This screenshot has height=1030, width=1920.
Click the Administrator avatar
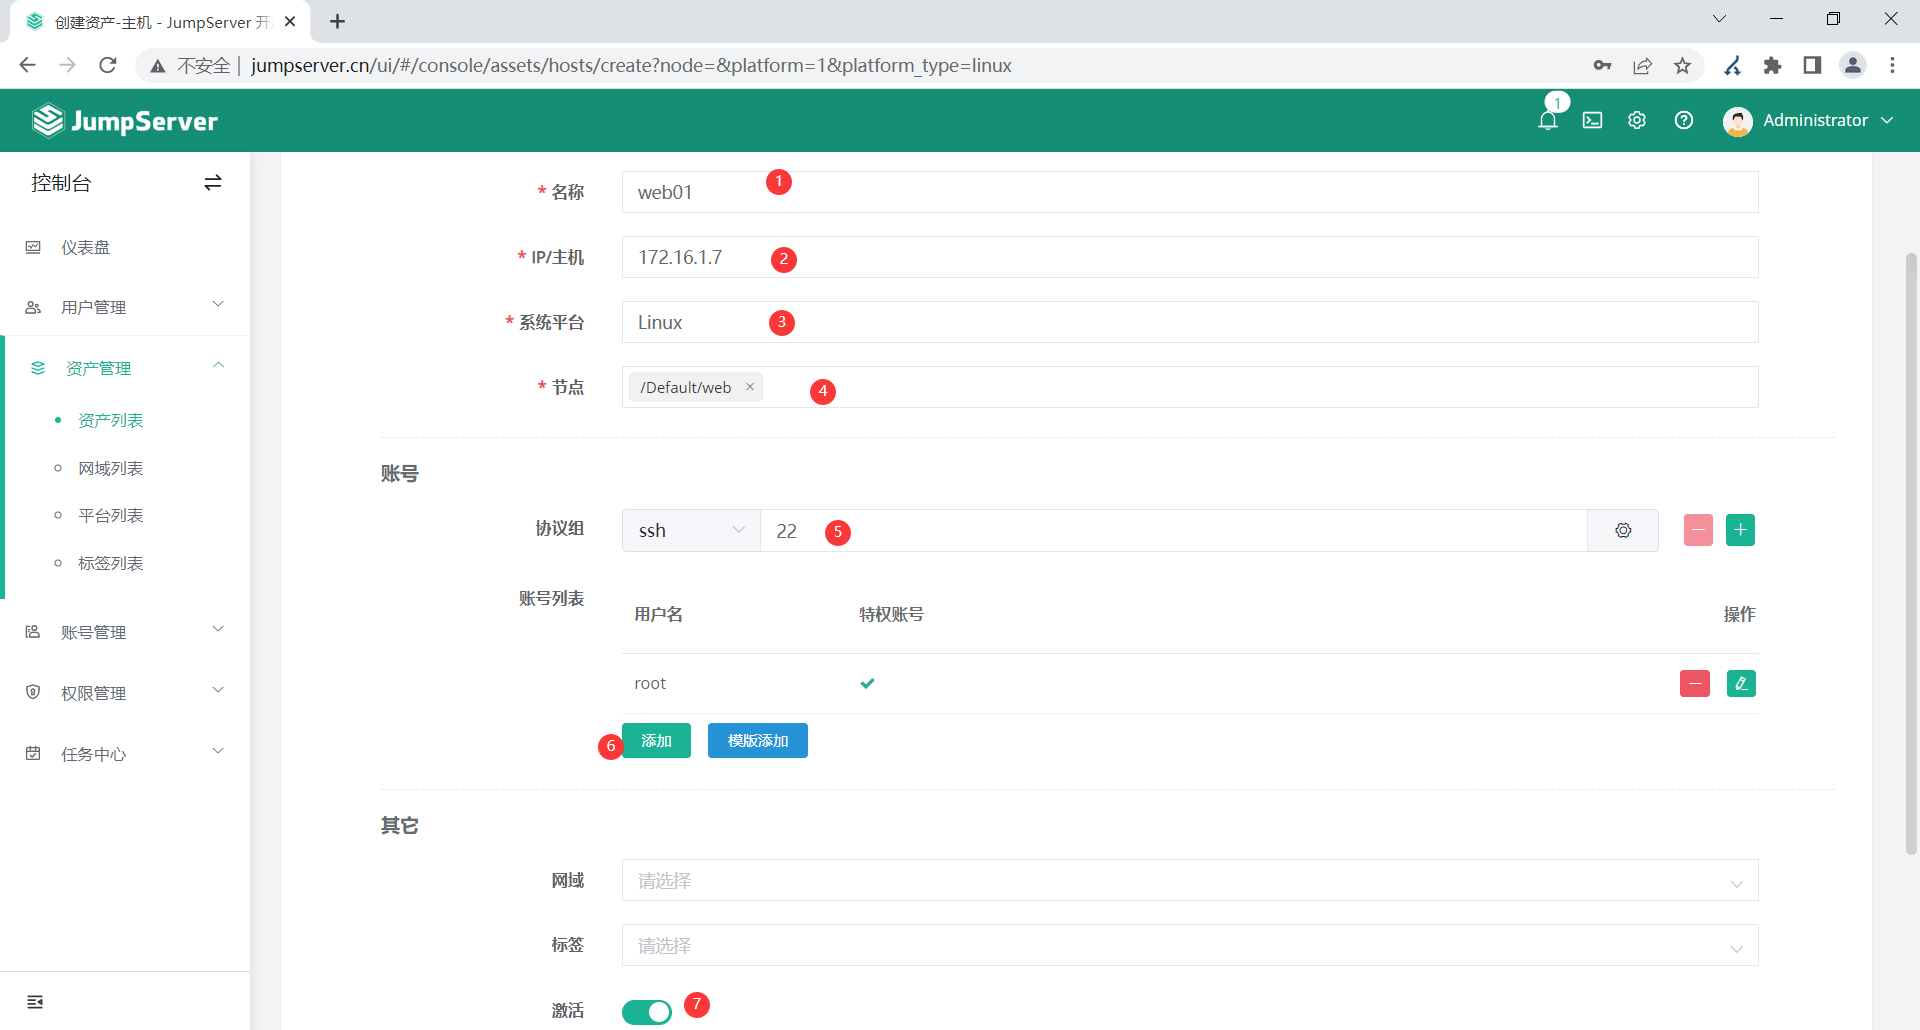coord(1738,121)
